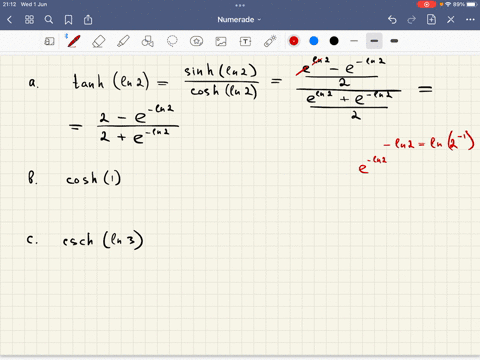Open the more options ellipsis menu

tap(470, 20)
